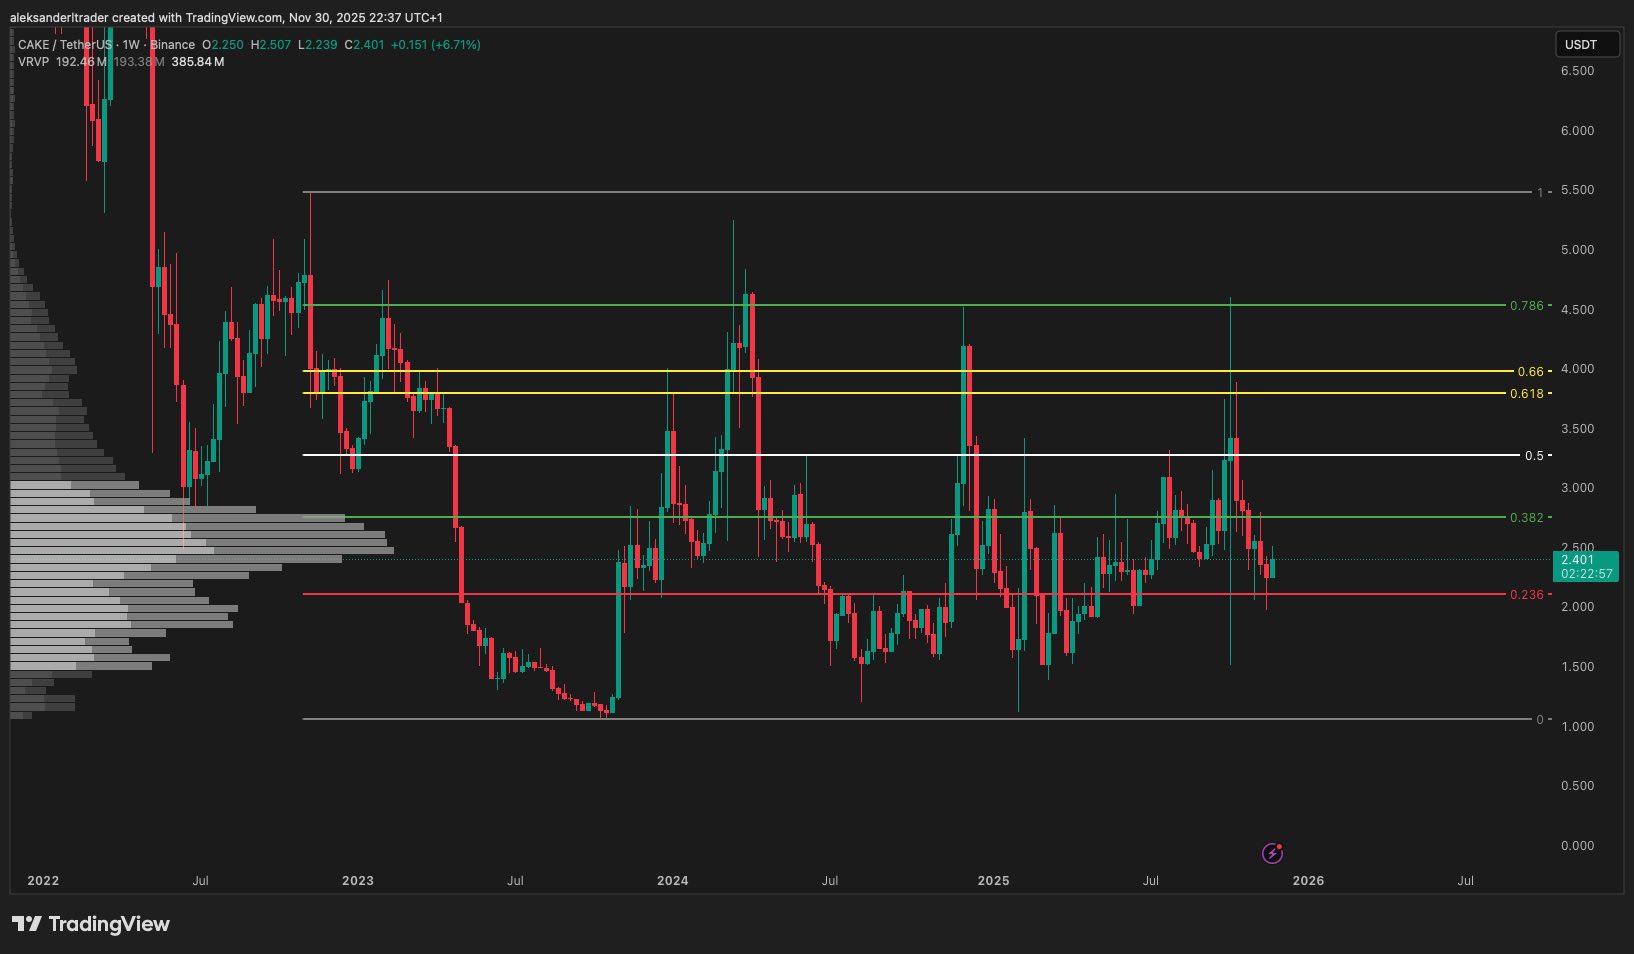The height and width of the screenshot is (954, 1634).
Task: Click the current price label 2.401
Action: click(1585, 560)
